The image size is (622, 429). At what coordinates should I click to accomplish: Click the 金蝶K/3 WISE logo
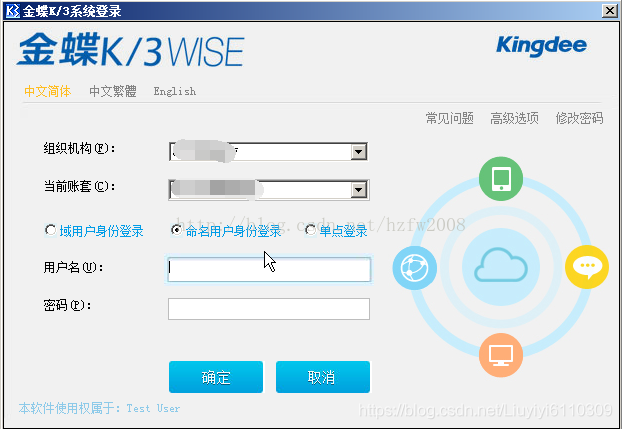pos(131,50)
